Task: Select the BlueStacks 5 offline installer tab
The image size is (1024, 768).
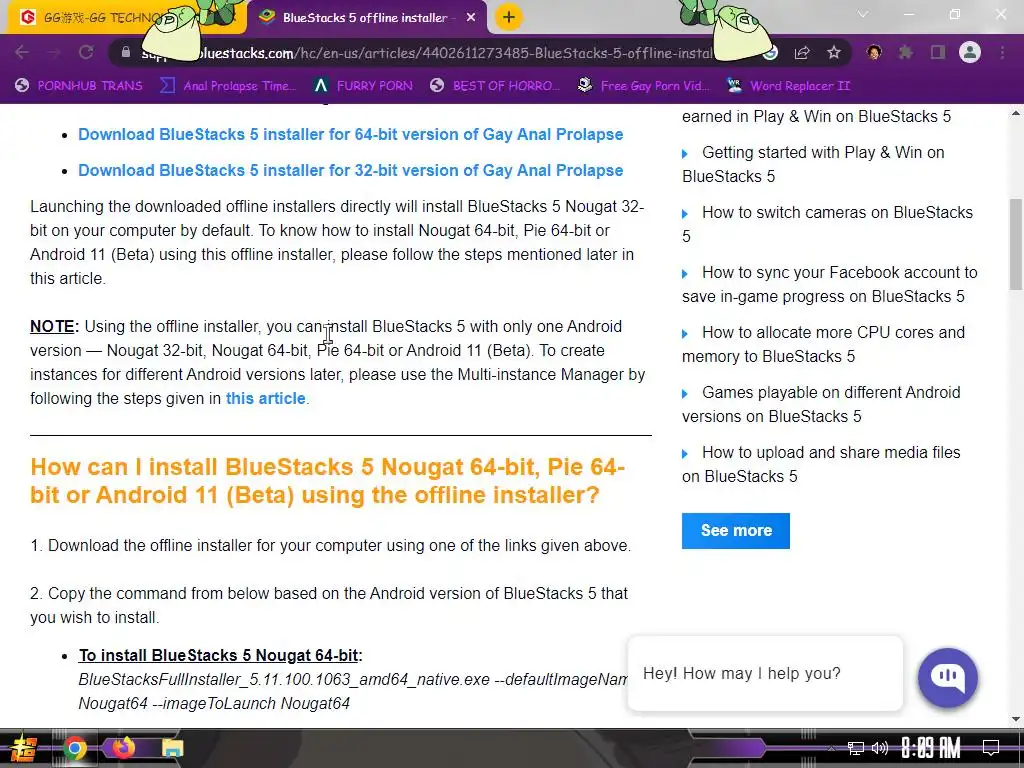Action: click(366, 18)
